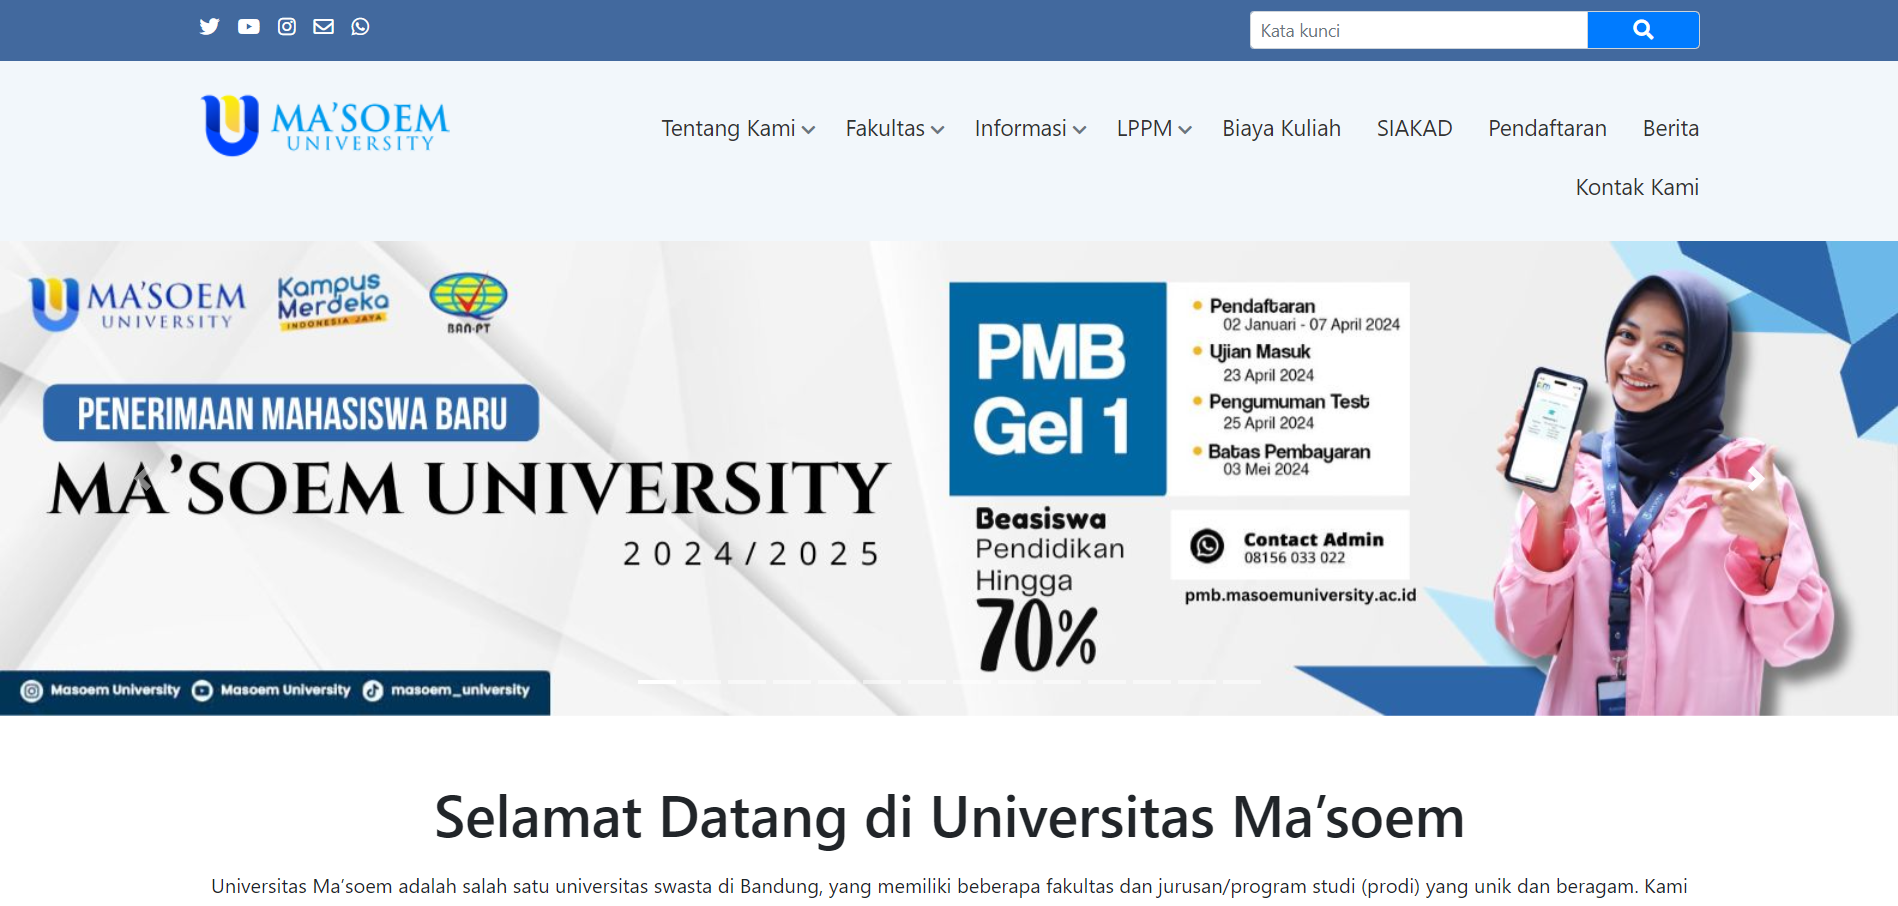1898x906 pixels.
Task: Click the paragraph starting Universitas Ma'soem adalah
Action: pyautogui.click(x=949, y=886)
